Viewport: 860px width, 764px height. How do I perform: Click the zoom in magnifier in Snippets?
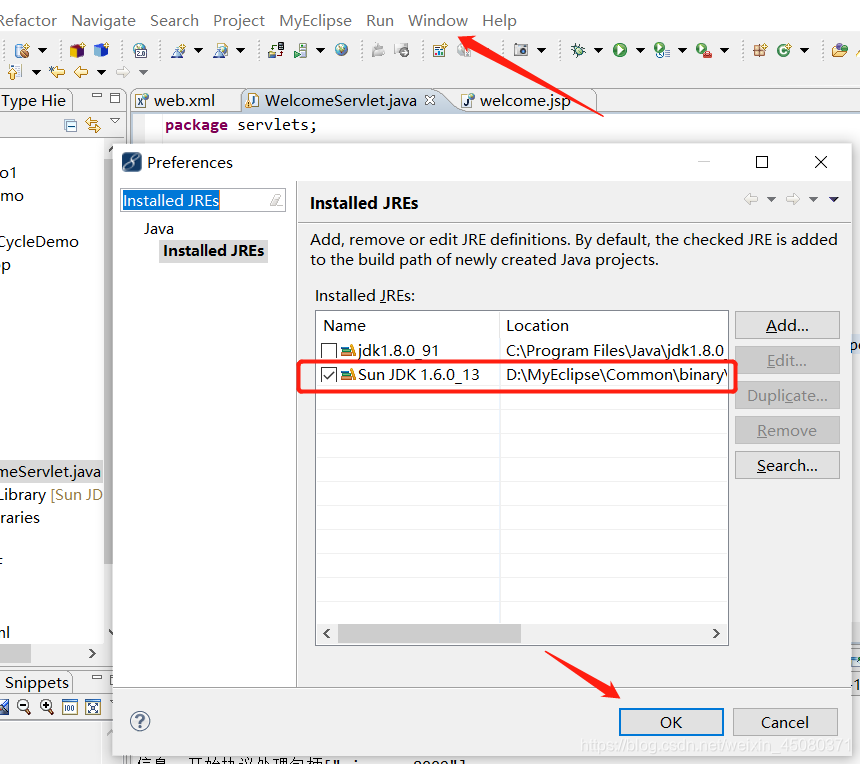(x=47, y=706)
